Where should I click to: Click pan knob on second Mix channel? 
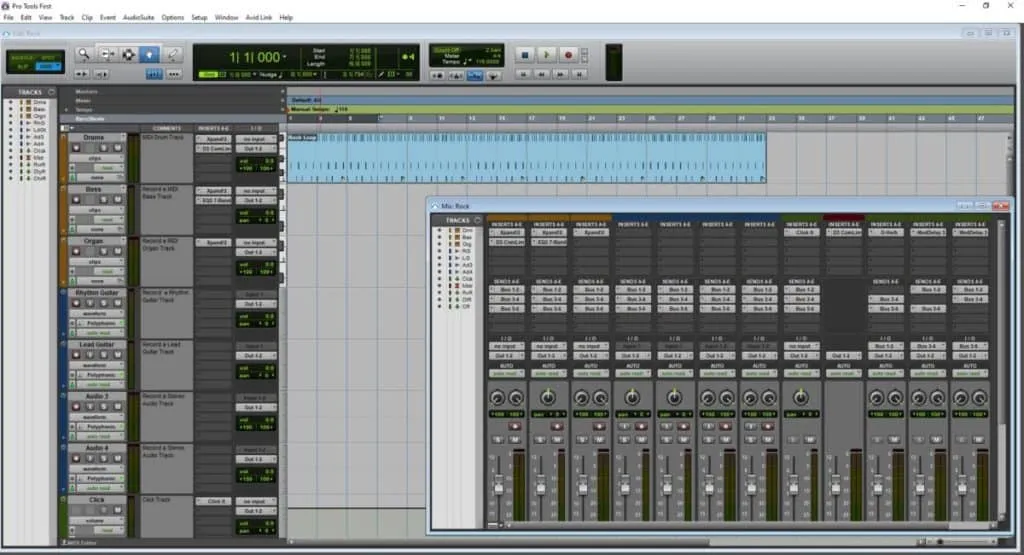click(x=548, y=397)
